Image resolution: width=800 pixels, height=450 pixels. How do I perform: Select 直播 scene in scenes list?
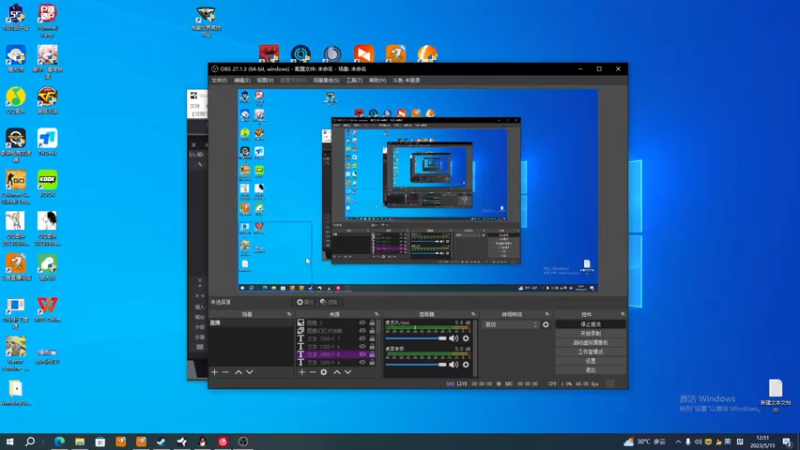pyautogui.click(x=252, y=323)
